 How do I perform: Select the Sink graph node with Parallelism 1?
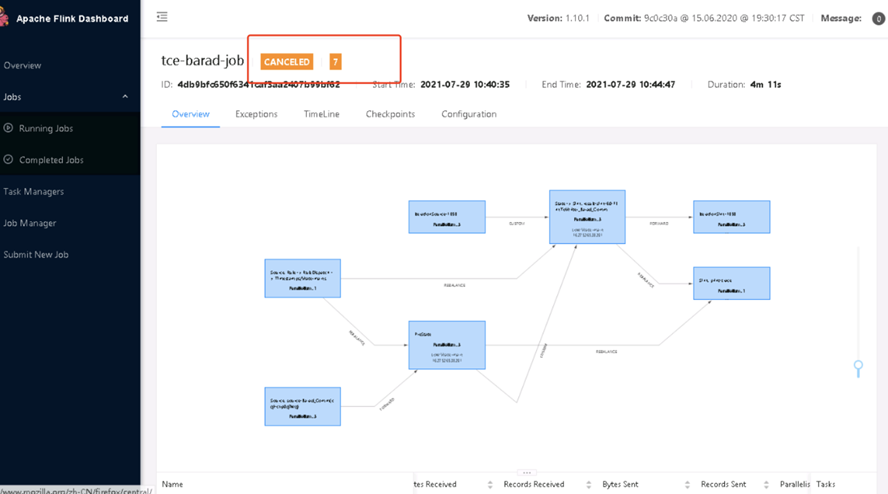[732, 283]
